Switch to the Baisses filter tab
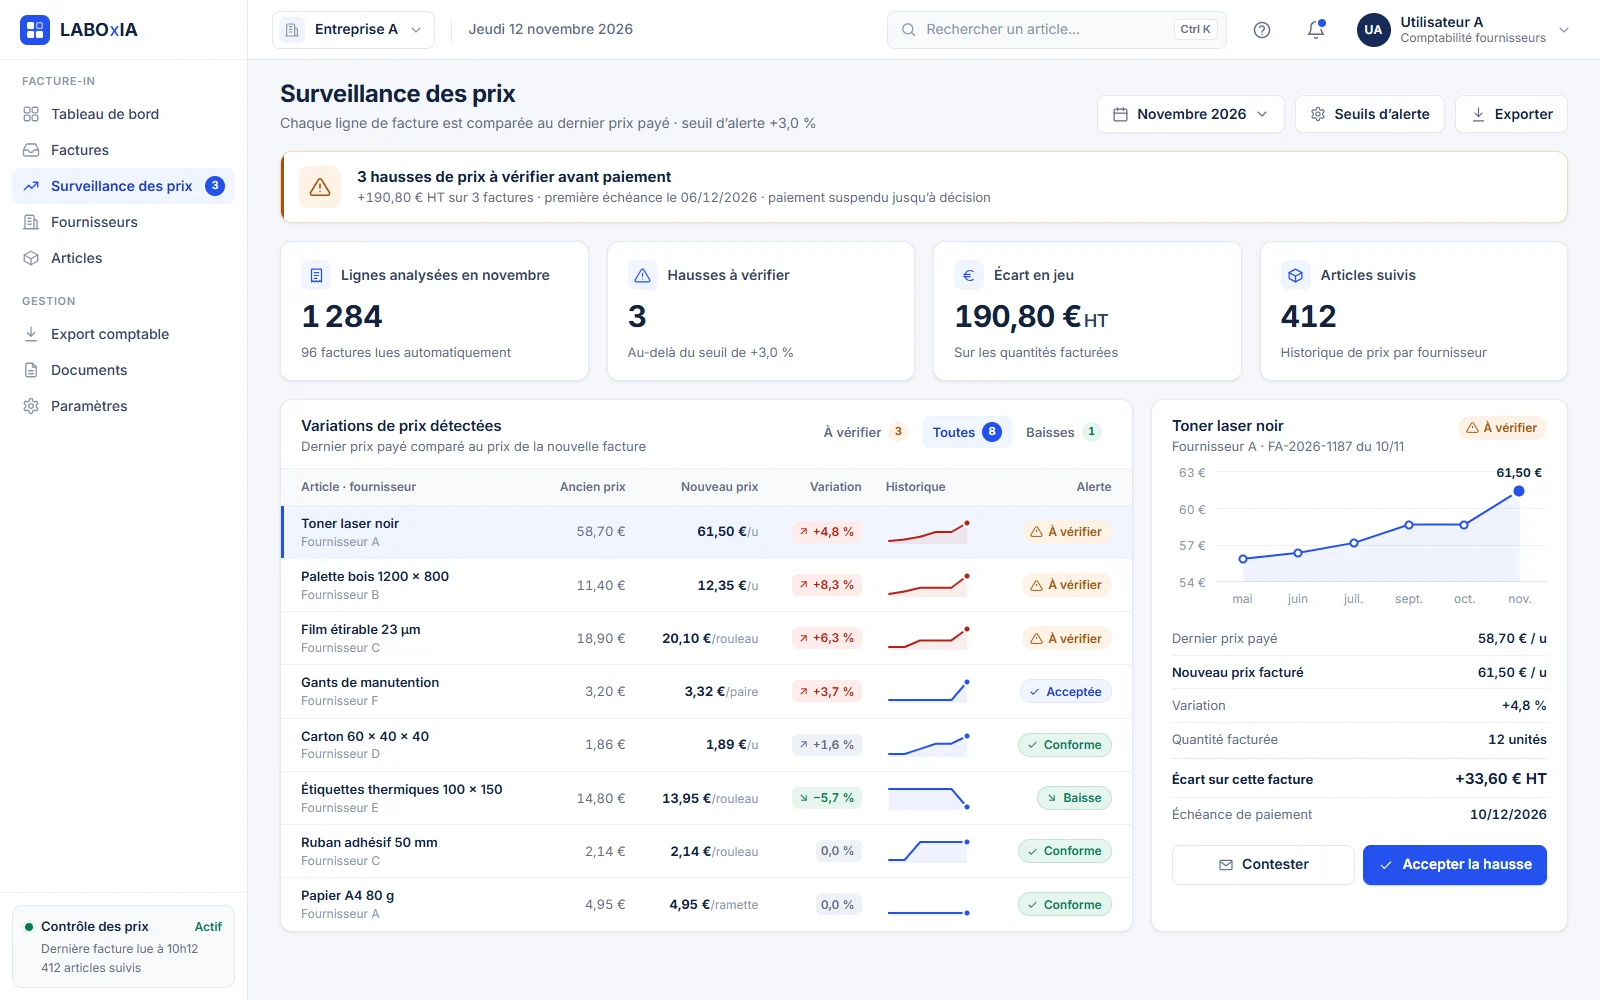The image size is (1600, 1000). coord(1062,432)
